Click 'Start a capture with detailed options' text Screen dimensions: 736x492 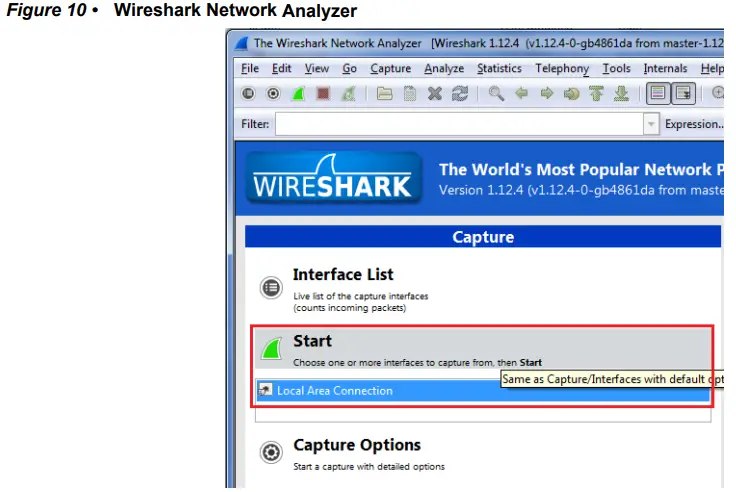click(369, 467)
